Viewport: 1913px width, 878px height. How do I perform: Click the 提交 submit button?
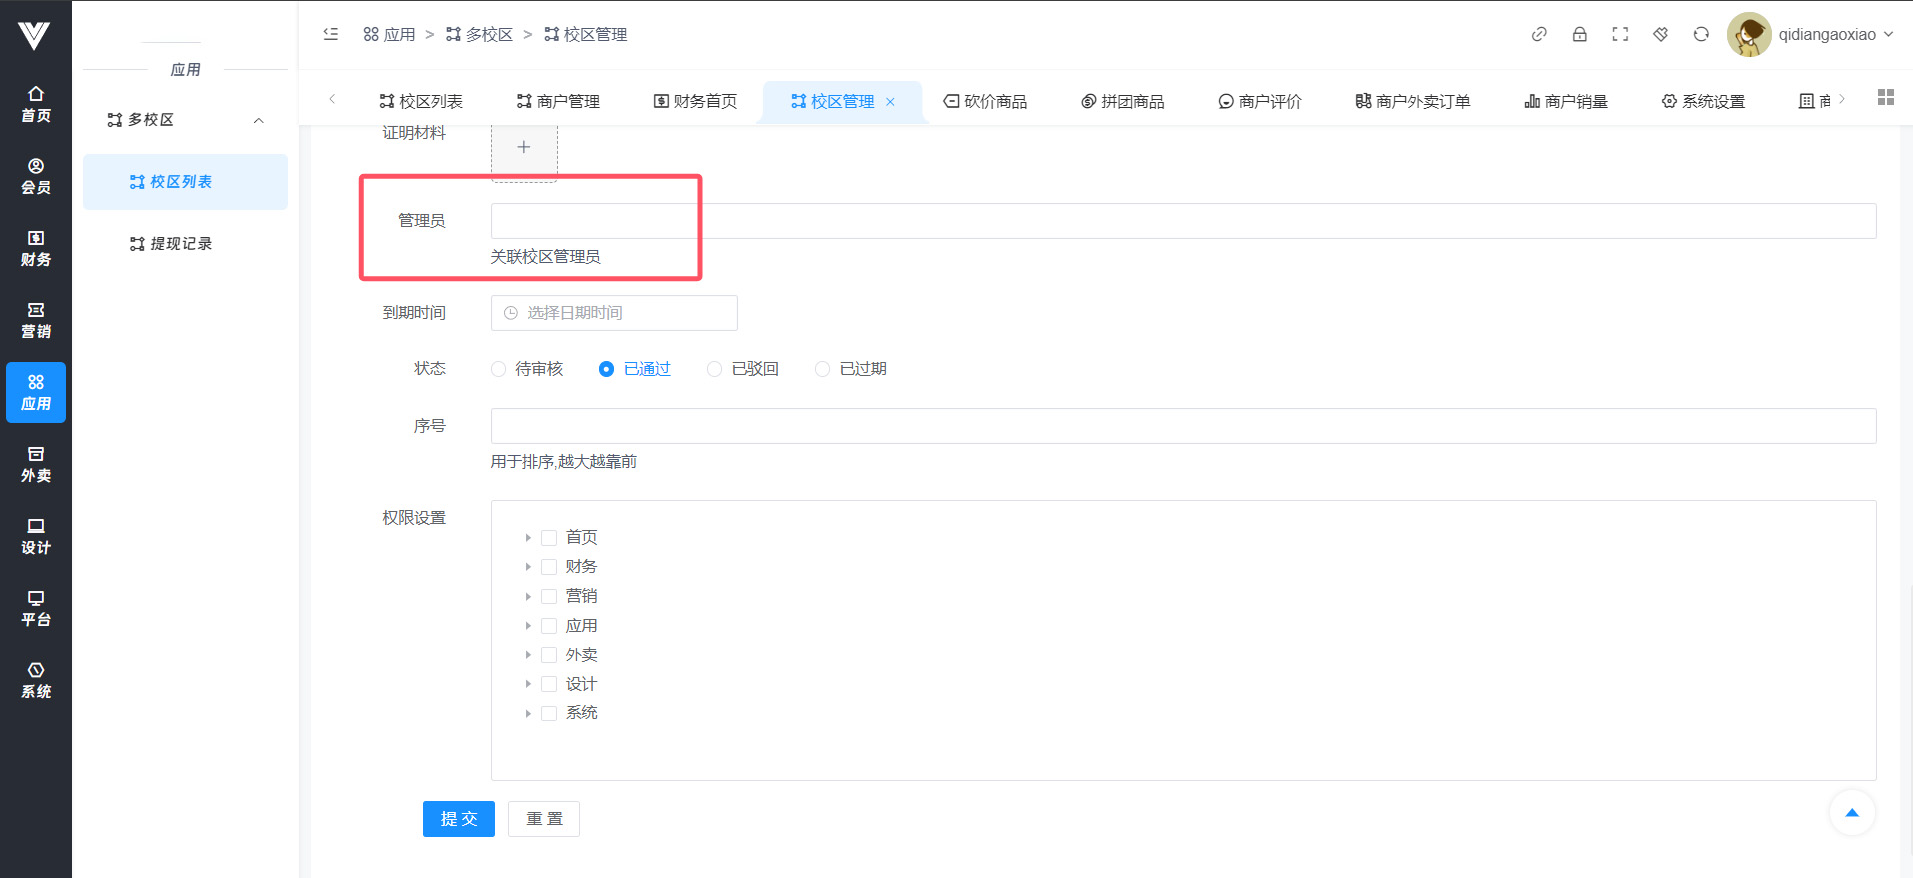click(x=458, y=819)
